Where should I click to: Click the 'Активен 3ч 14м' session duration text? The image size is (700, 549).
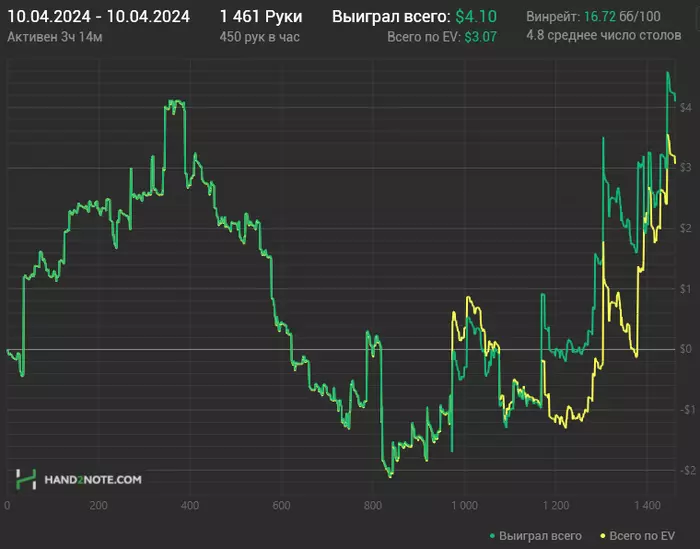point(55,37)
